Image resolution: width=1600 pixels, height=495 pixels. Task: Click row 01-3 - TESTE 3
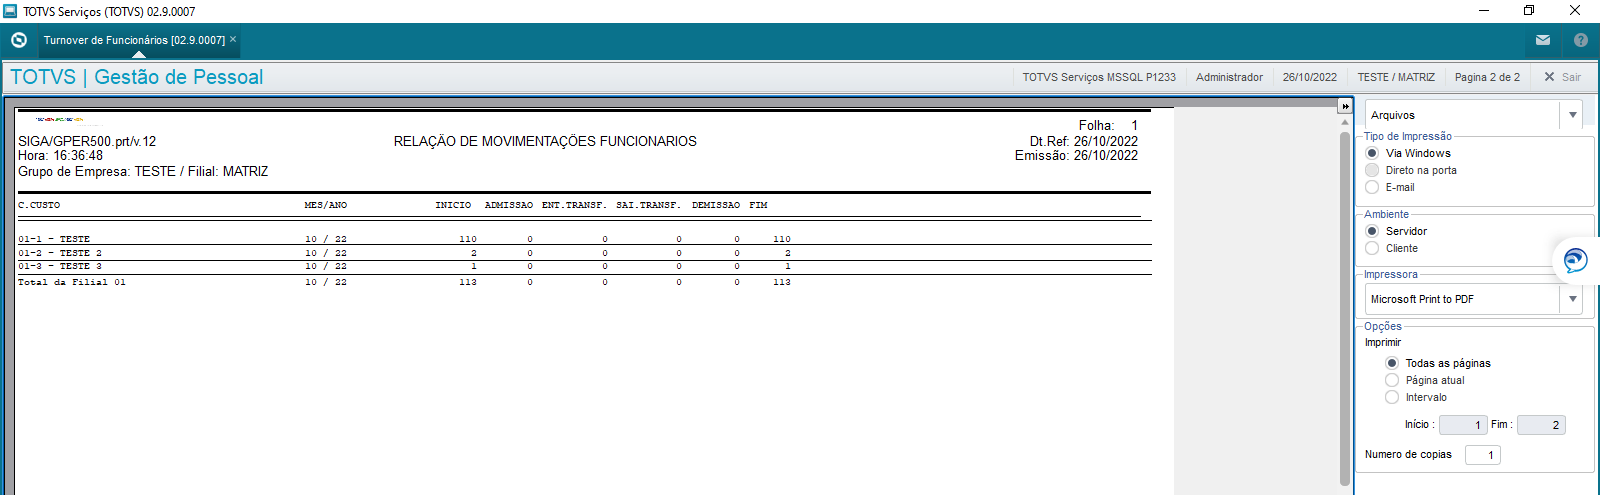[404, 266]
